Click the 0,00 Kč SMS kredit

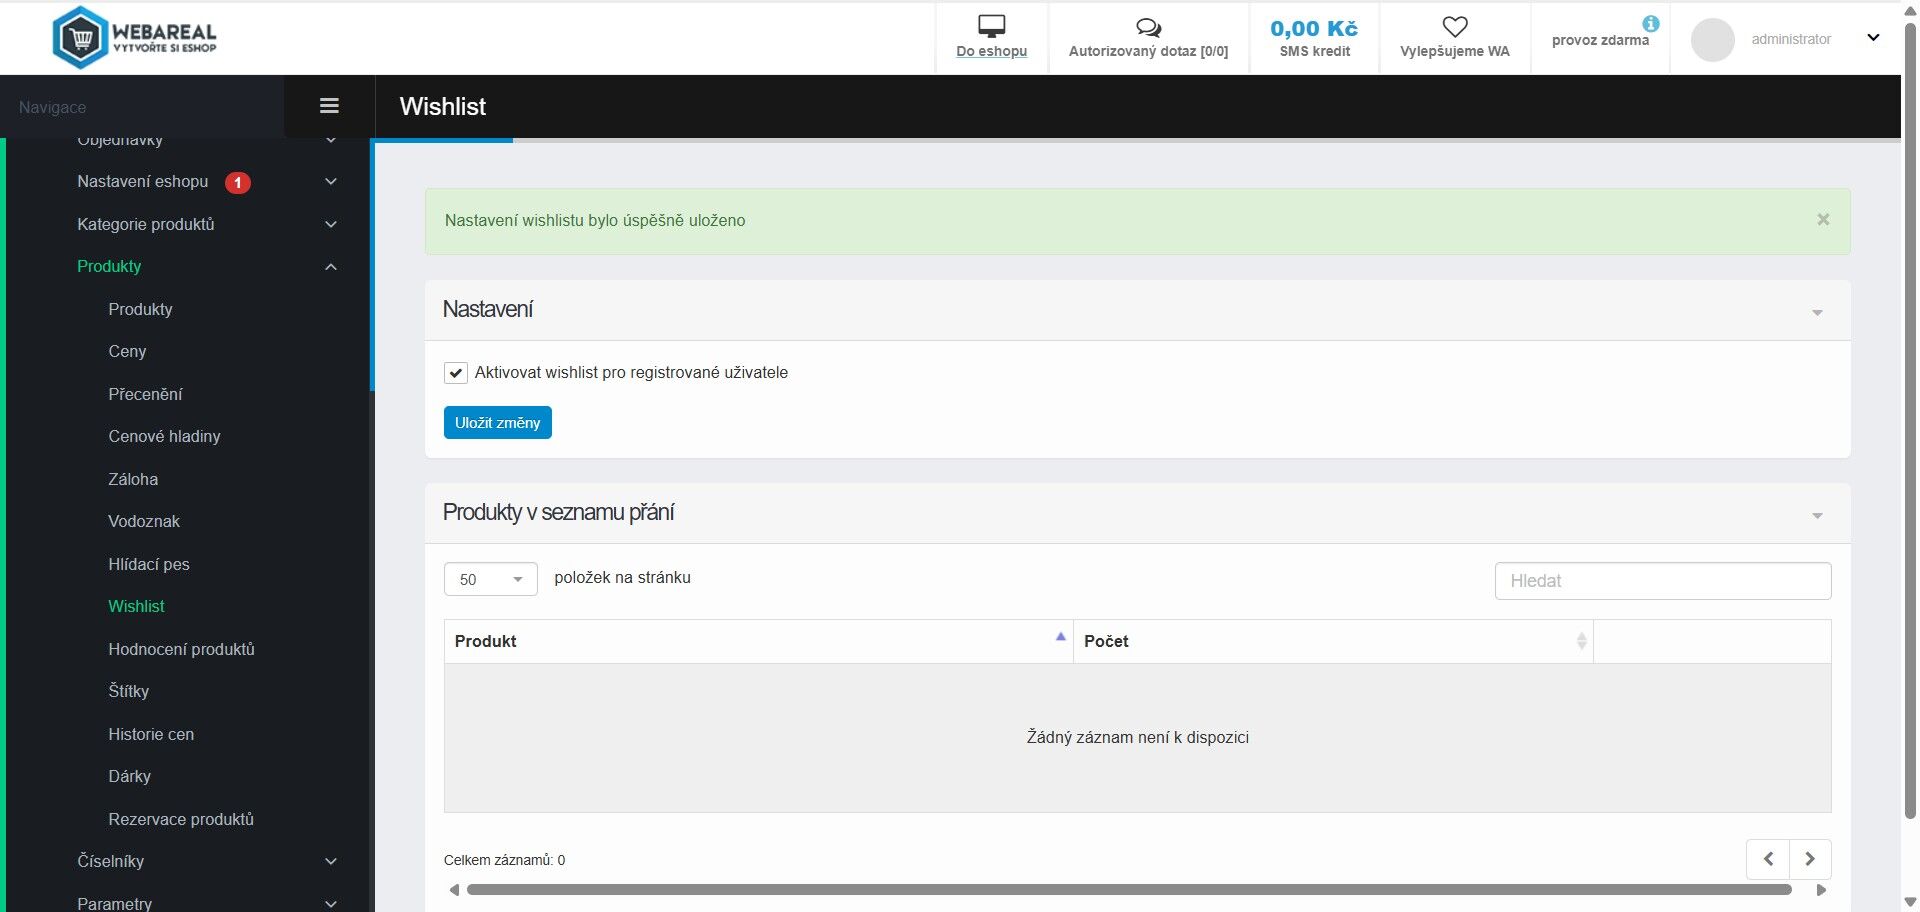[x=1314, y=38]
